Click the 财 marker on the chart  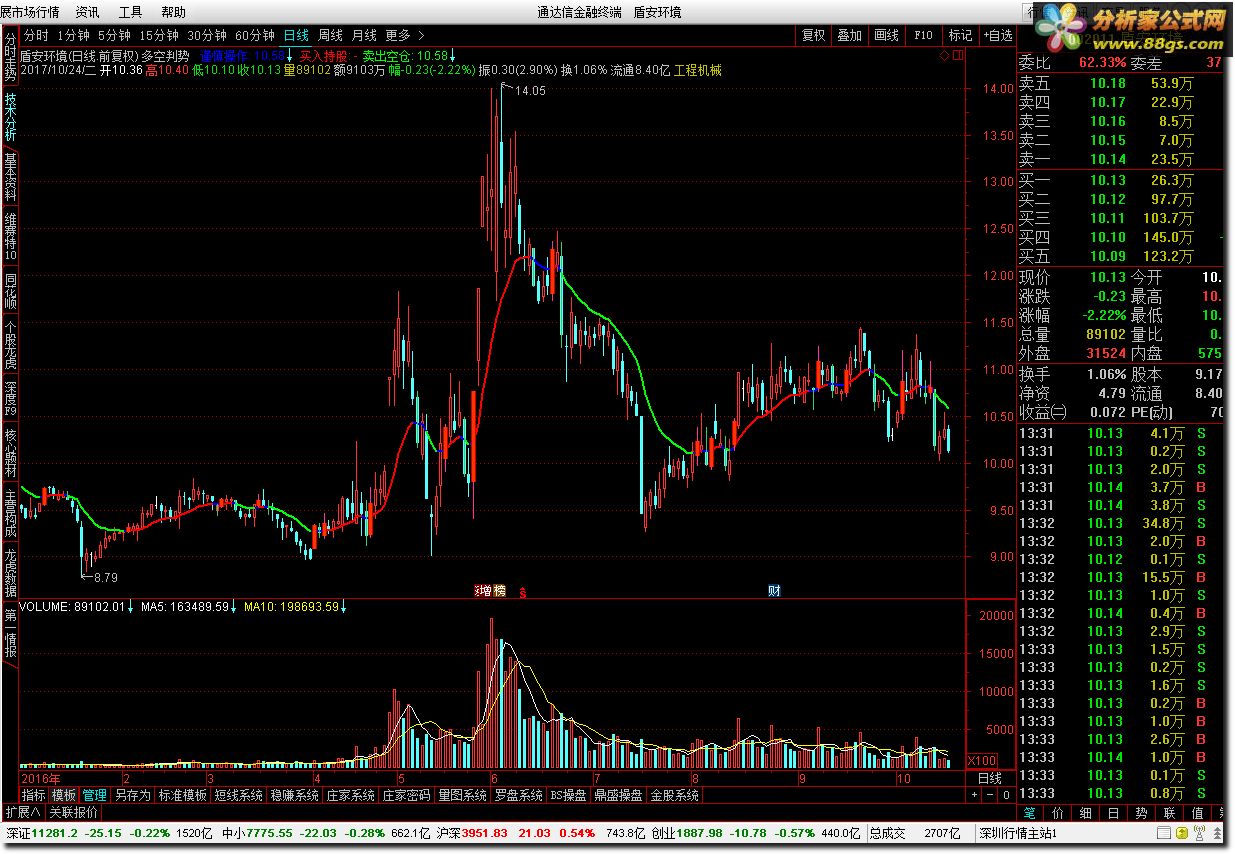(774, 591)
